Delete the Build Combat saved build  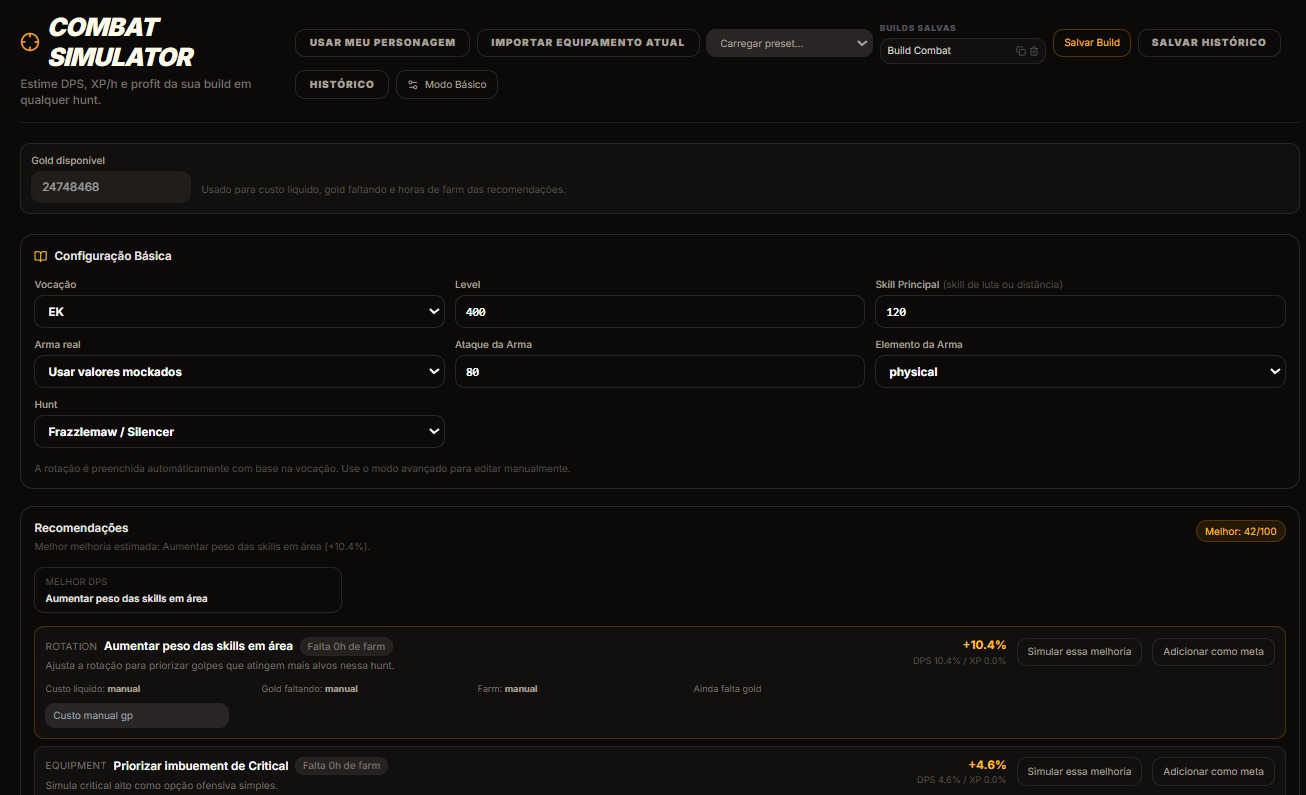tap(1034, 51)
